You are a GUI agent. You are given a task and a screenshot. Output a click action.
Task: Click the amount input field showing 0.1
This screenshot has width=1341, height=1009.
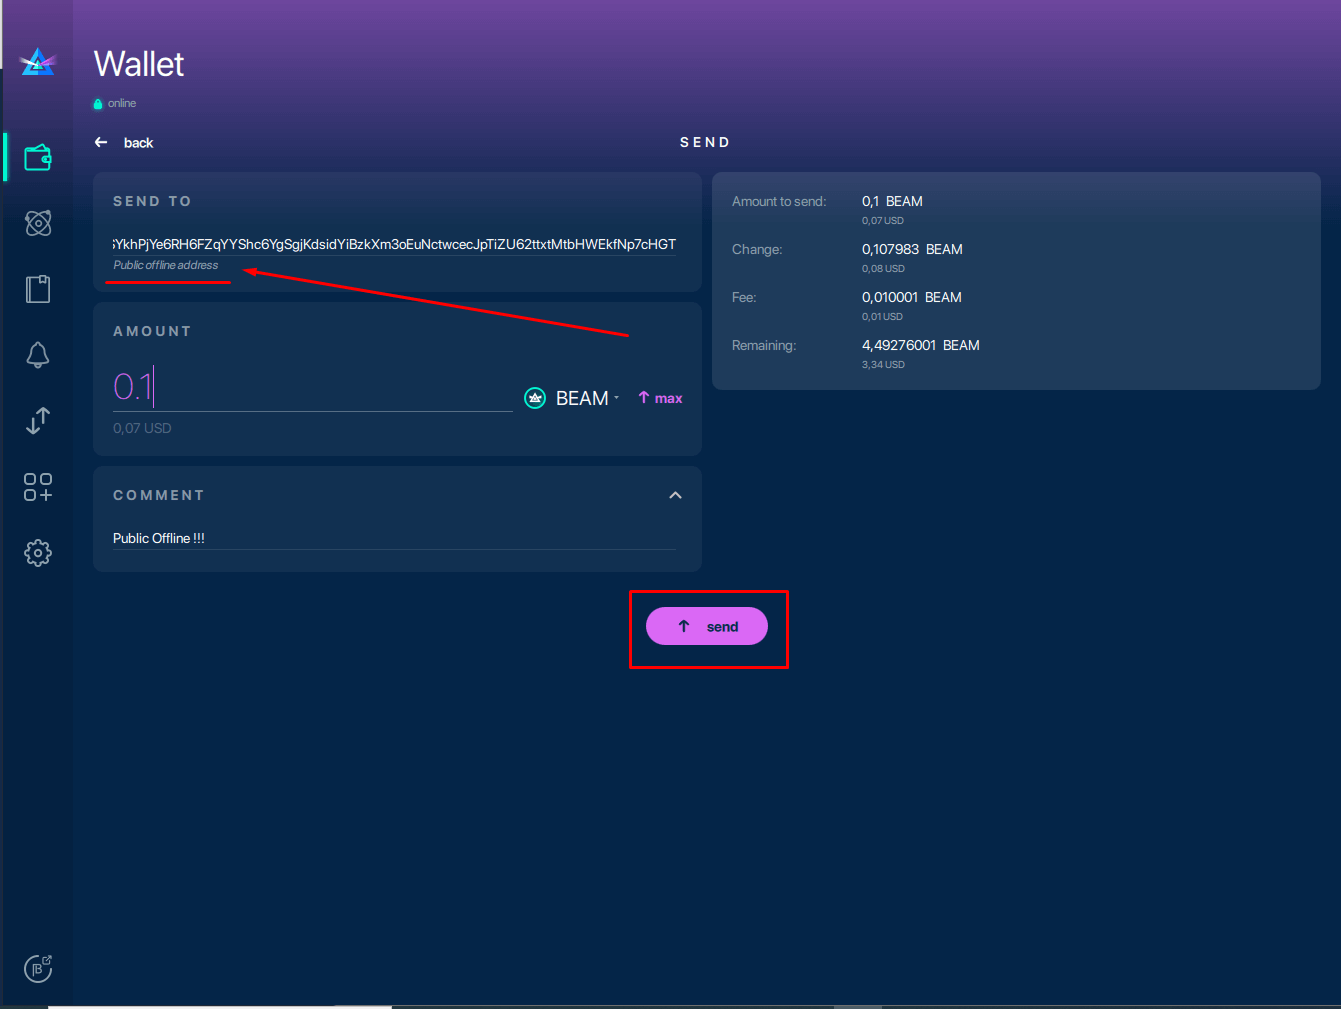pos(312,388)
